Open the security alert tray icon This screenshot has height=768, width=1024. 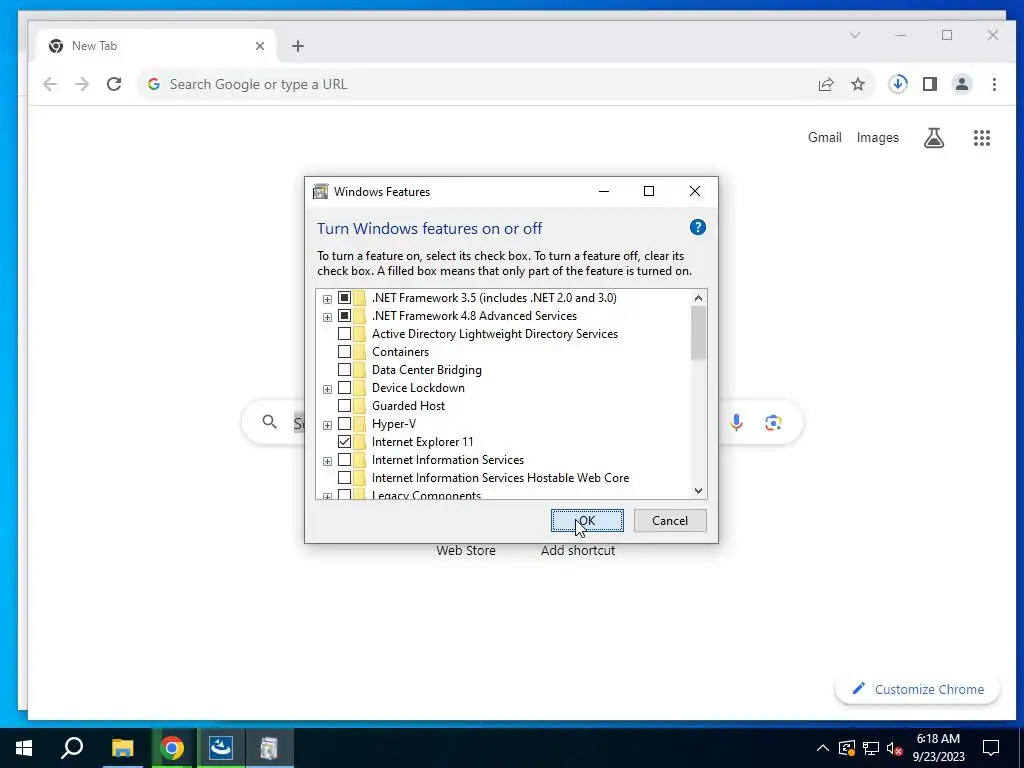pyautogui.click(x=846, y=748)
